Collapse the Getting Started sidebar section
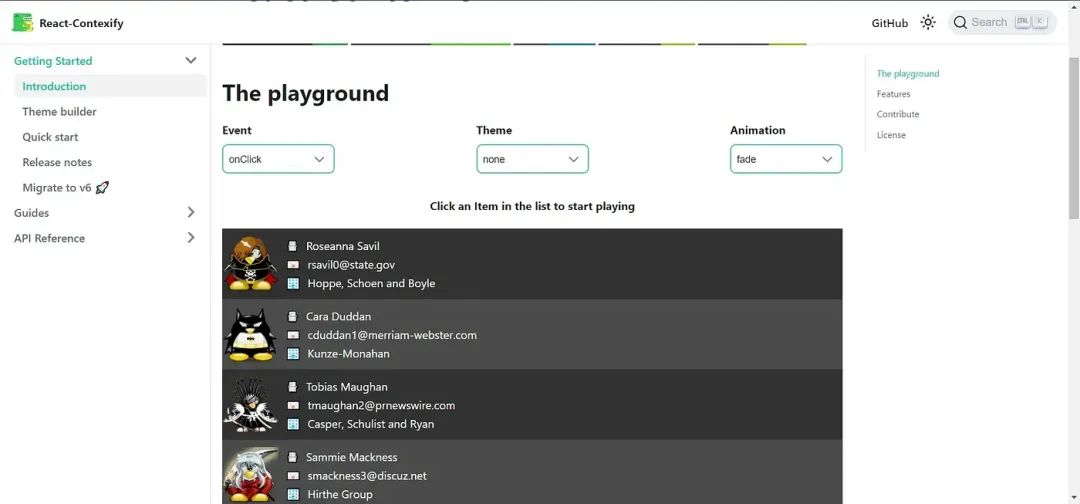Image resolution: width=1080 pixels, height=504 pixels. click(x=191, y=61)
